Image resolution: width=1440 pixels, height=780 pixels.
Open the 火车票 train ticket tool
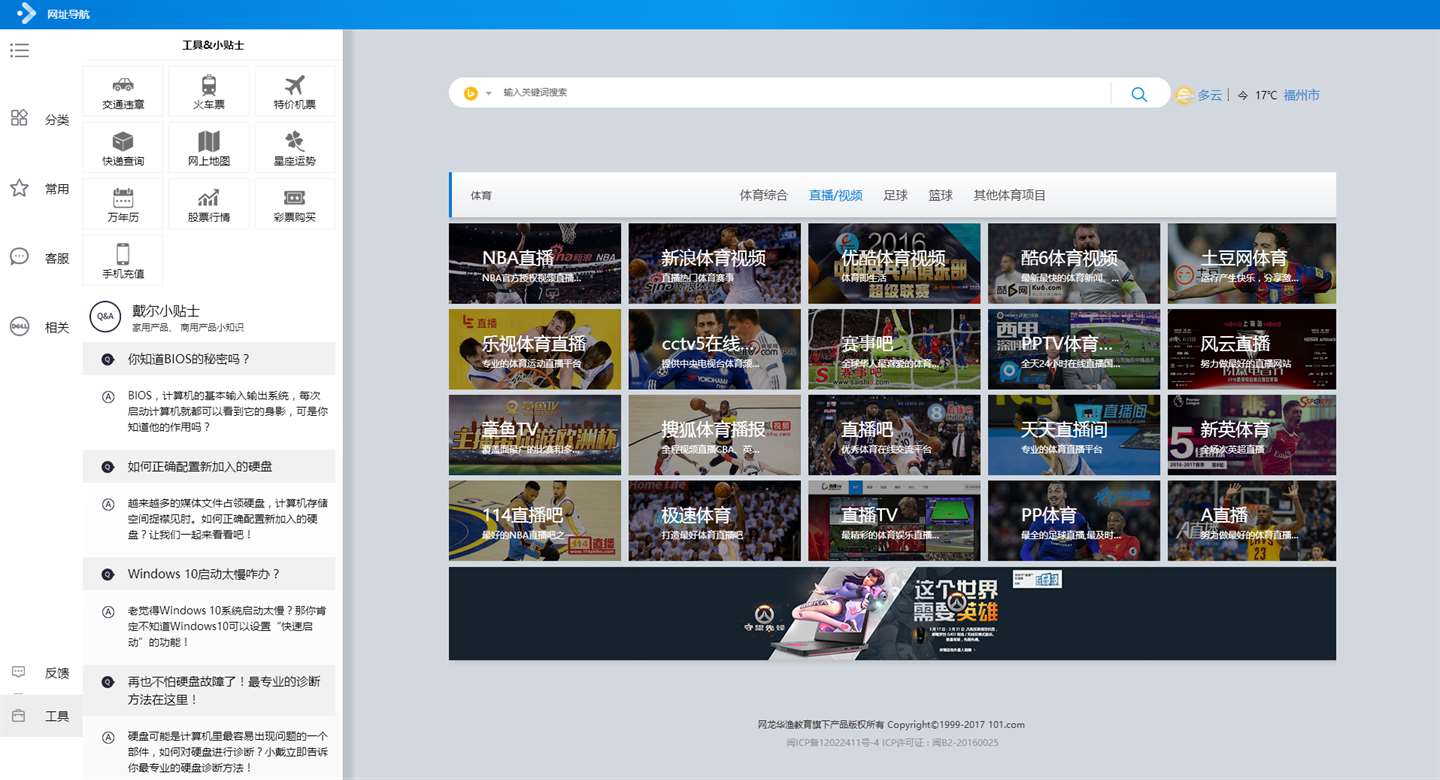pyautogui.click(x=209, y=91)
